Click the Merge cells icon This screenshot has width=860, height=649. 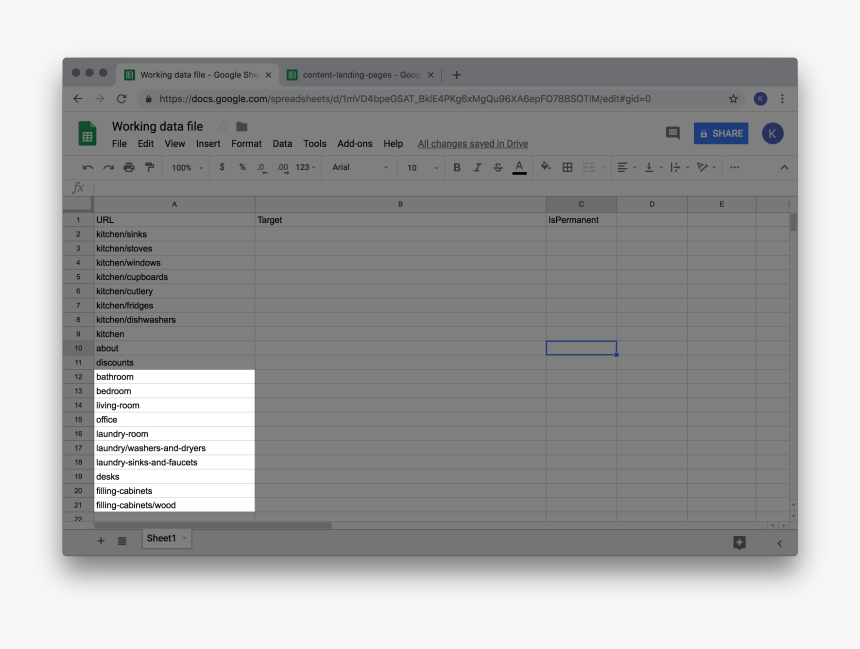pos(589,167)
